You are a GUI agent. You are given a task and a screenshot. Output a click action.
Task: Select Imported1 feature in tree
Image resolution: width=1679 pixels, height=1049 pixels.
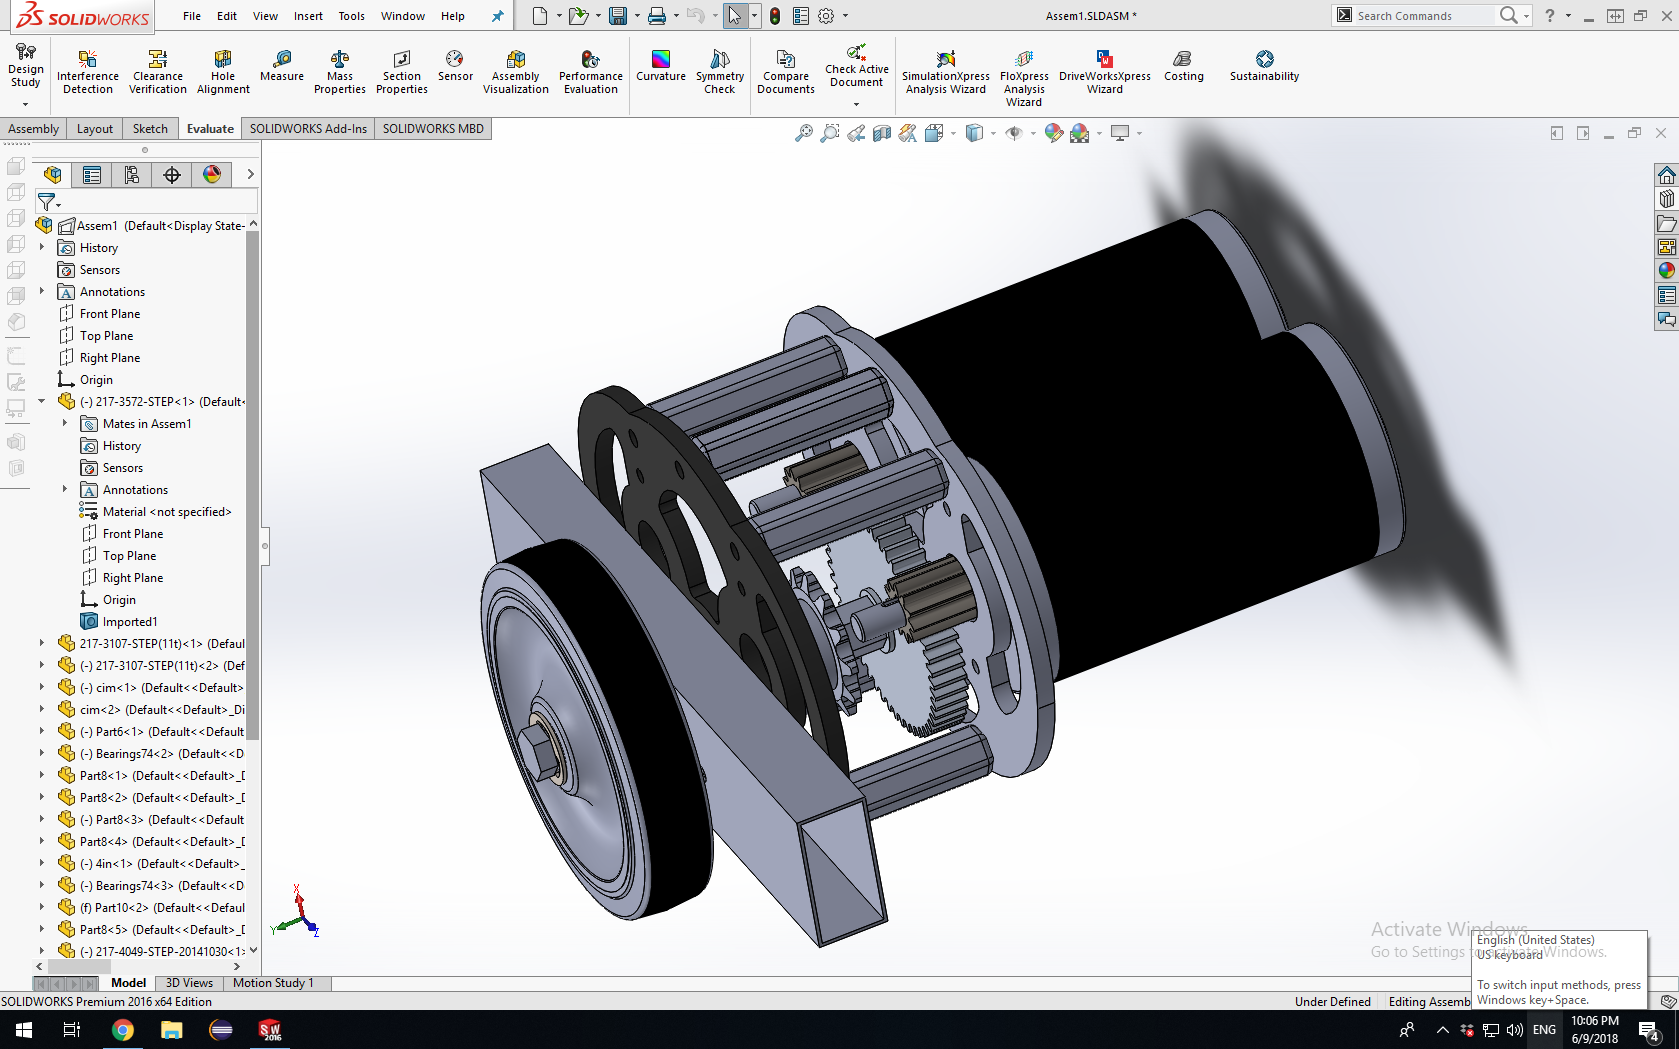(129, 622)
